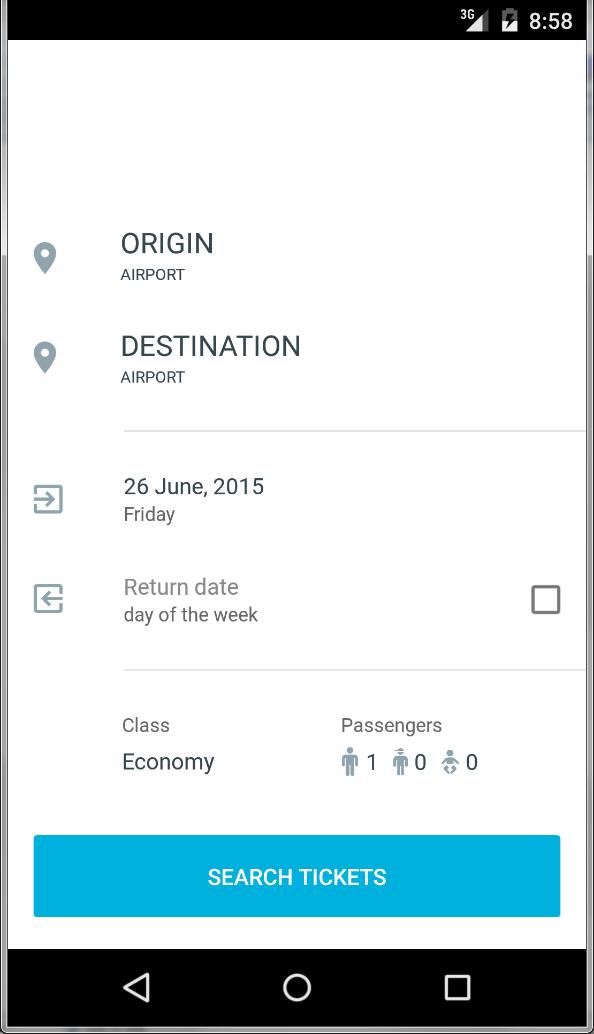
Task: Tap the Android back navigation button
Action: tap(136, 987)
